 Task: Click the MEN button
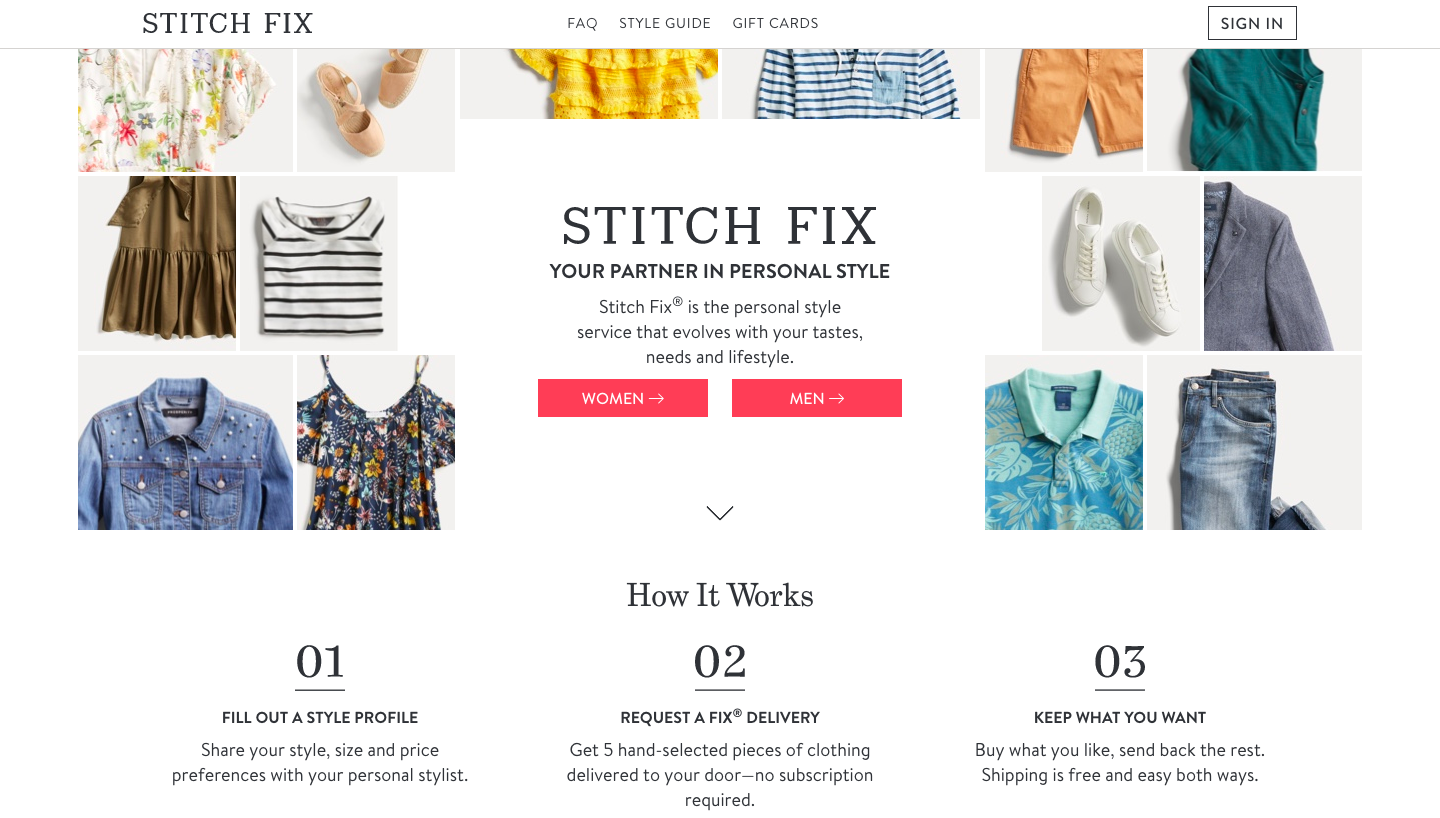816,397
